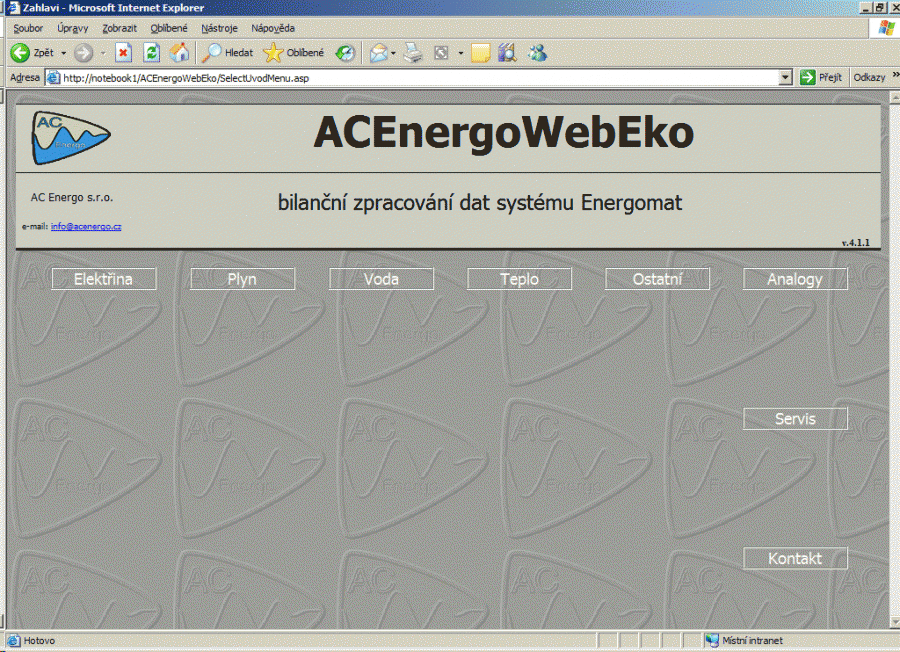Viewport: 900px width, 652px height.
Task: Click the Přejít go button
Action: (x=821, y=77)
